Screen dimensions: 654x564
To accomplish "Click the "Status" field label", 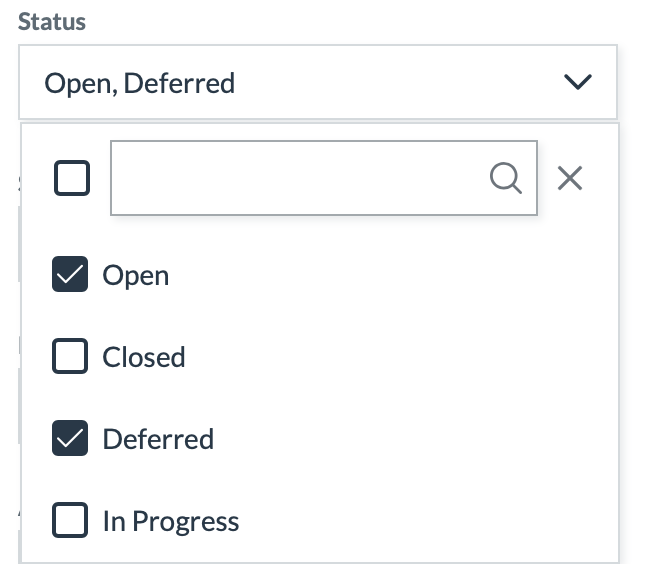I will [52, 22].
